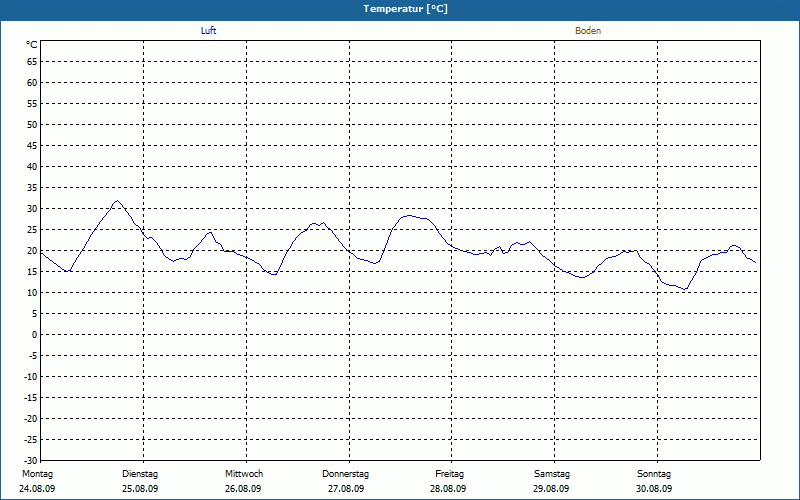Click the Luft legend label
This screenshot has width=800, height=500.
point(208,31)
